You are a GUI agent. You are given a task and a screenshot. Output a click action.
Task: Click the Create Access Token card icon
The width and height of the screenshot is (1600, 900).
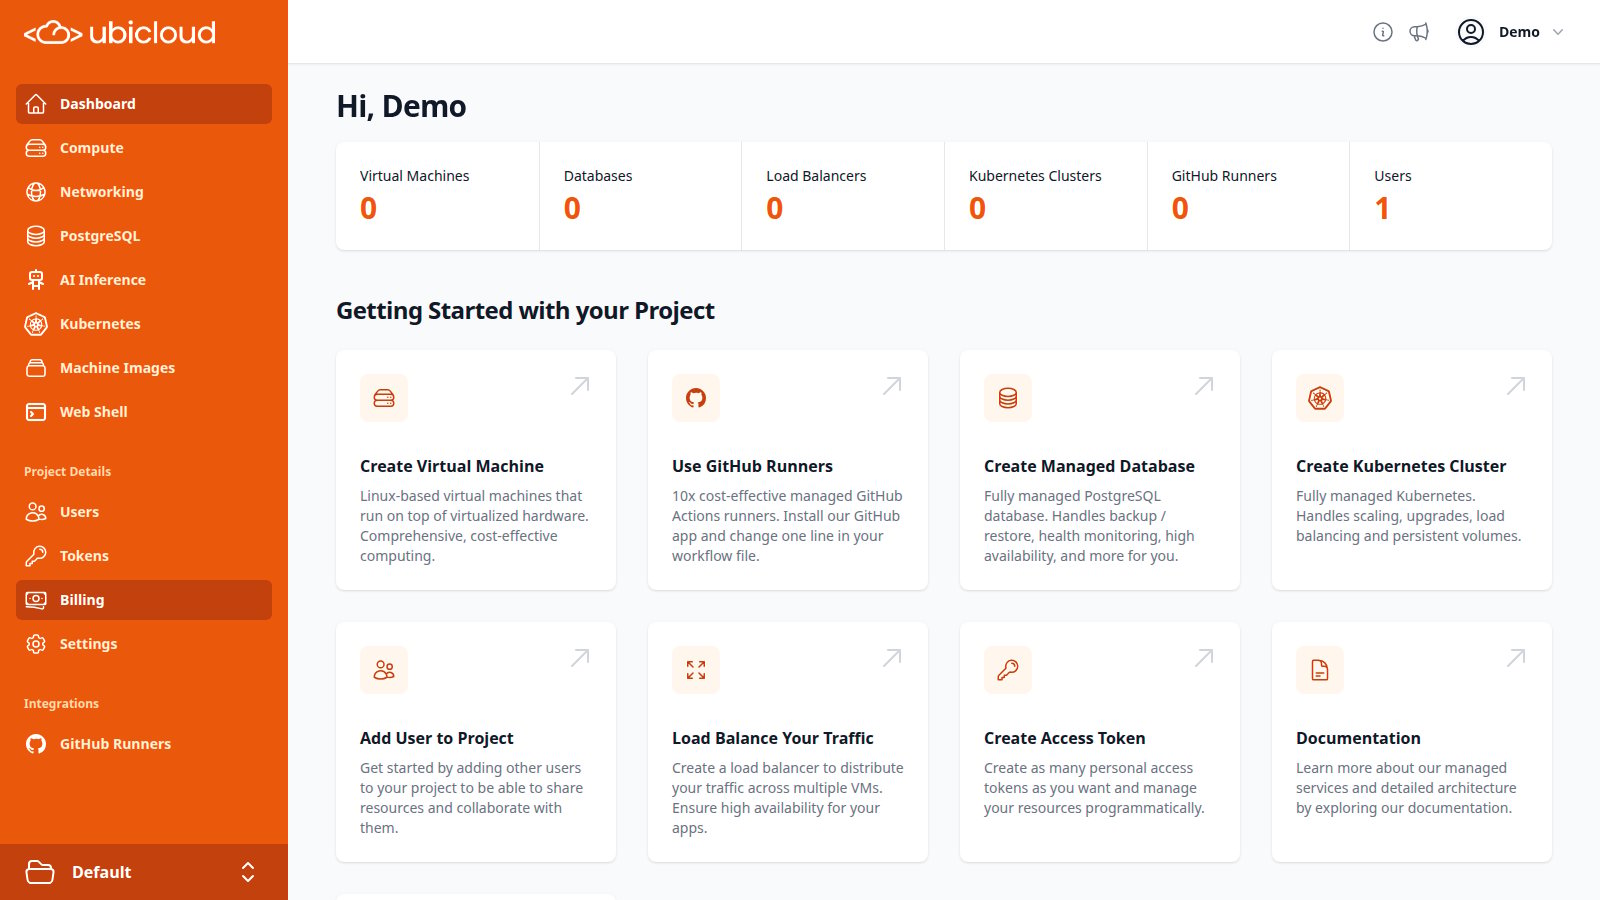1008,670
